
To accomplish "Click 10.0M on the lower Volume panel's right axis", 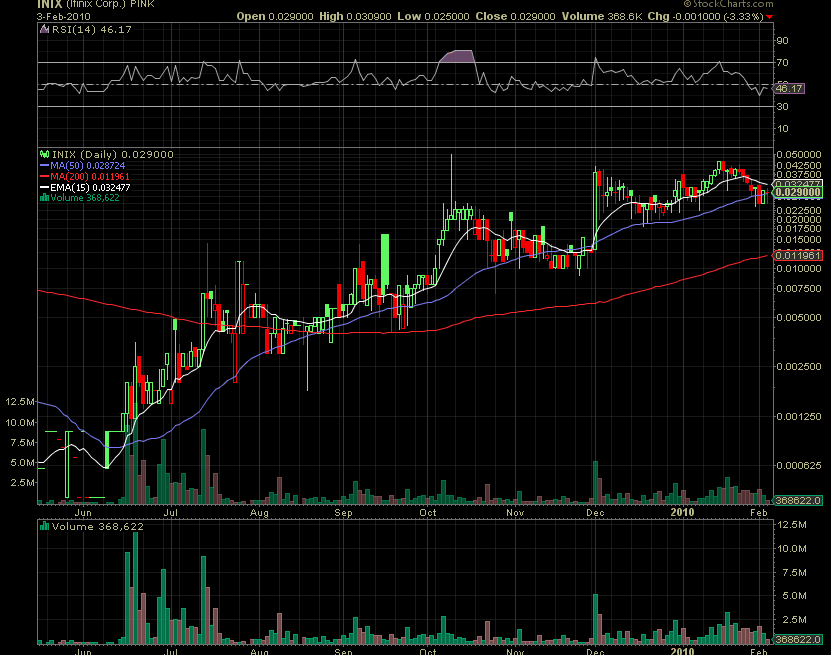I will pos(792,548).
